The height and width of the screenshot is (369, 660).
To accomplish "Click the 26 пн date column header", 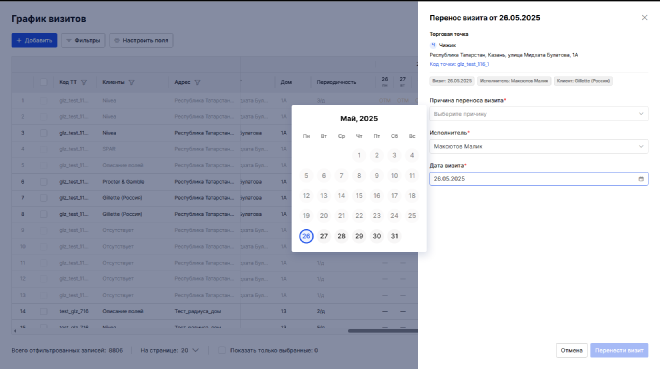I will (x=385, y=82).
